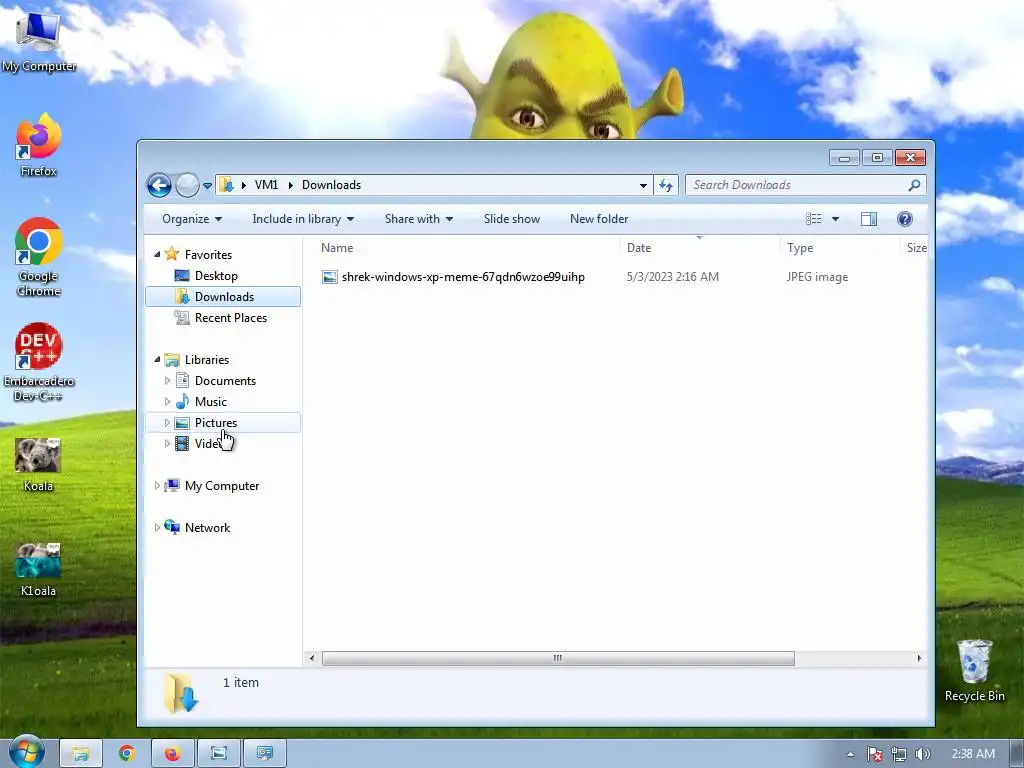Select the K1oala image on desktop
Viewport: 1024px width, 768px height.
[x=38, y=569]
